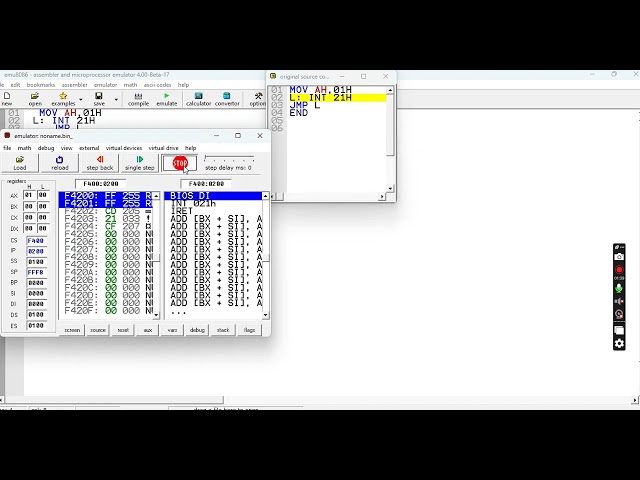640x480 pixels.
Task: Open the emulator menu in main window
Action: 105,85
